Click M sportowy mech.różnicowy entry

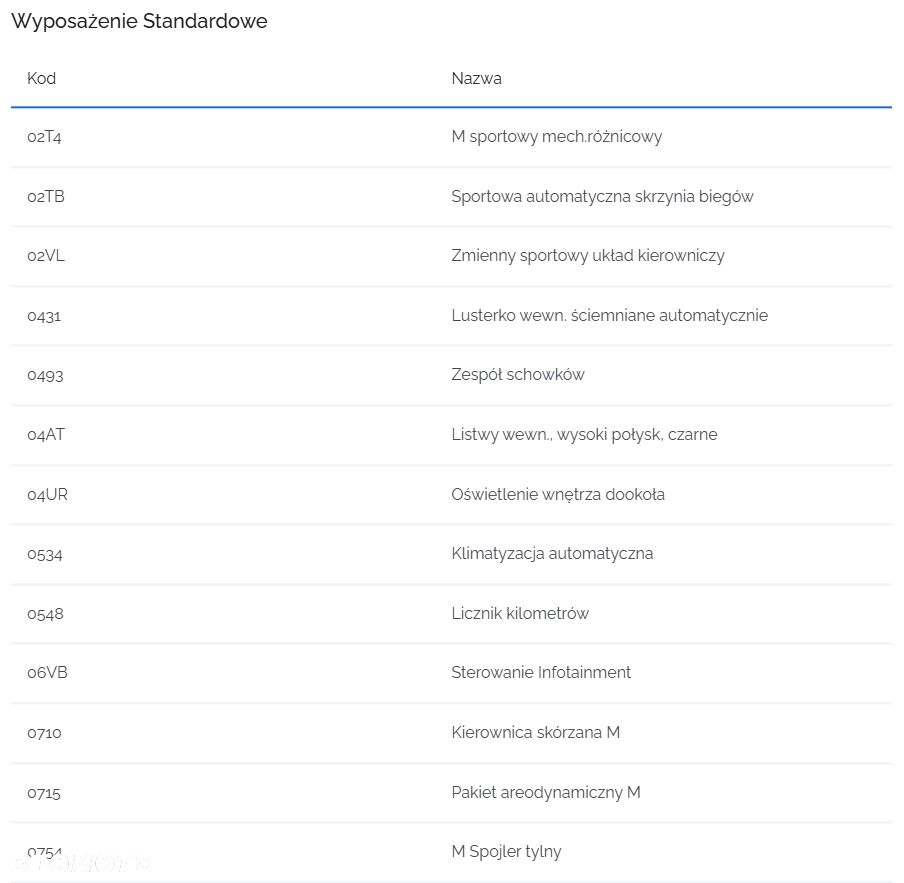(x=556, y=137)
